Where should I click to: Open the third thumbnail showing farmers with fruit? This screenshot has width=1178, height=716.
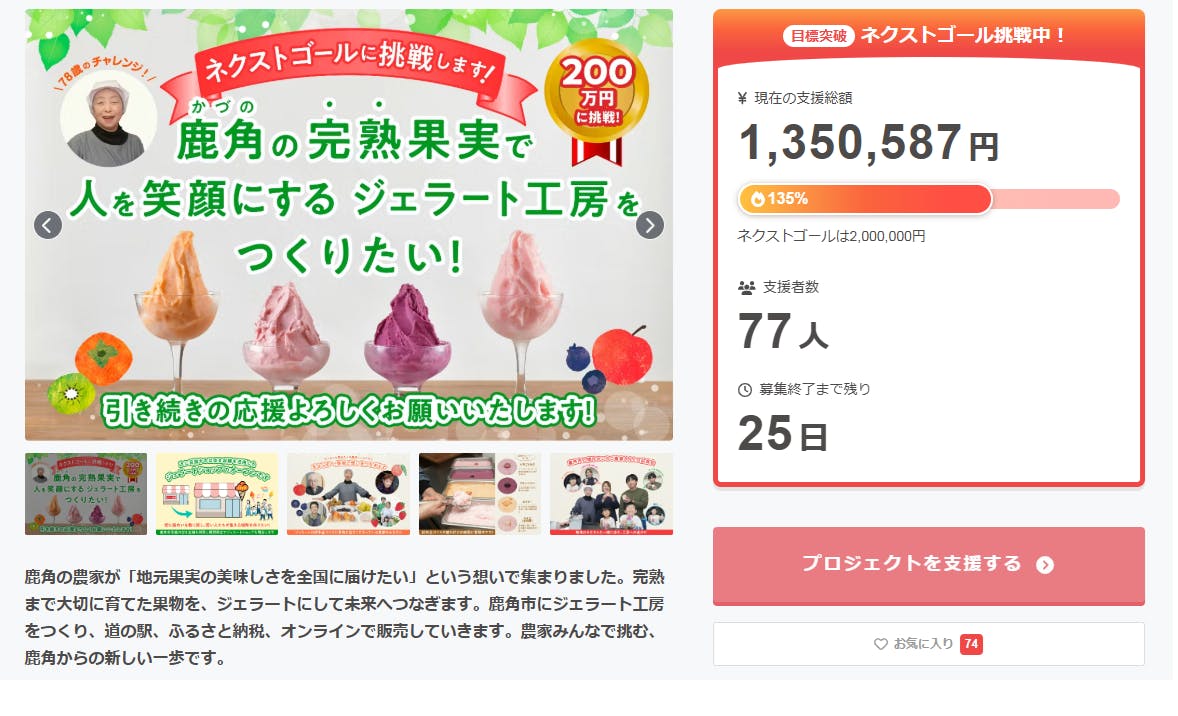[x=348, y=494]
